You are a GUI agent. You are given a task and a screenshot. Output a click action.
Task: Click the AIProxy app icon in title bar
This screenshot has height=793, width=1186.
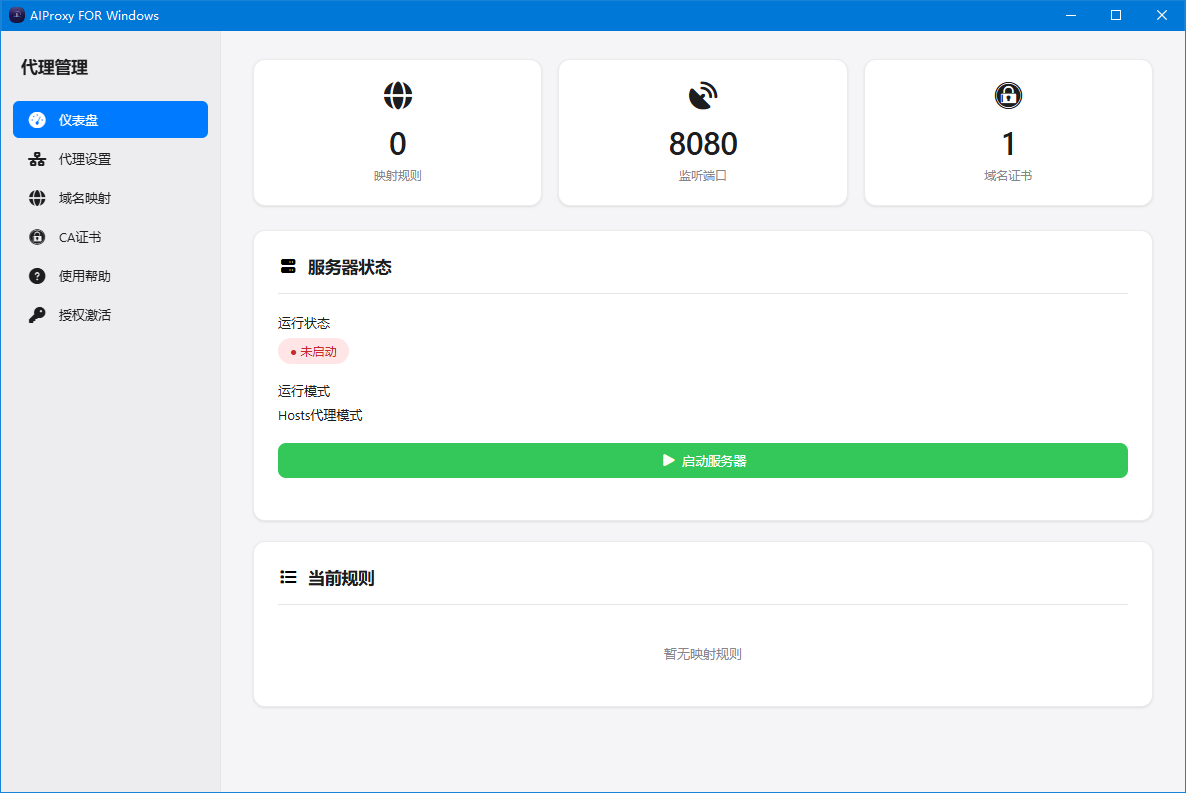click(x=17, y=15)
